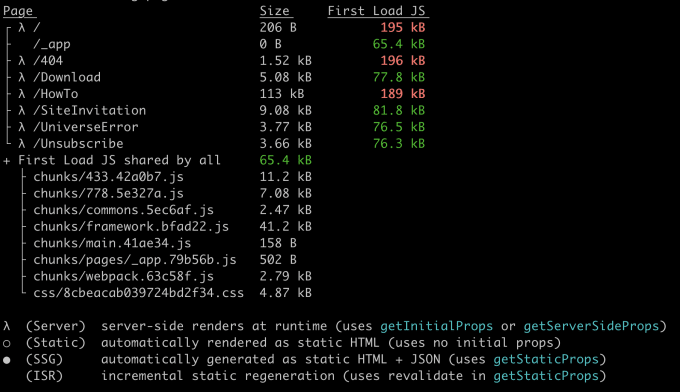This screenshot has width=680, height=392.
Task: Click 'chunks/778.5e327a.js' file name
Action: point(108,193)
